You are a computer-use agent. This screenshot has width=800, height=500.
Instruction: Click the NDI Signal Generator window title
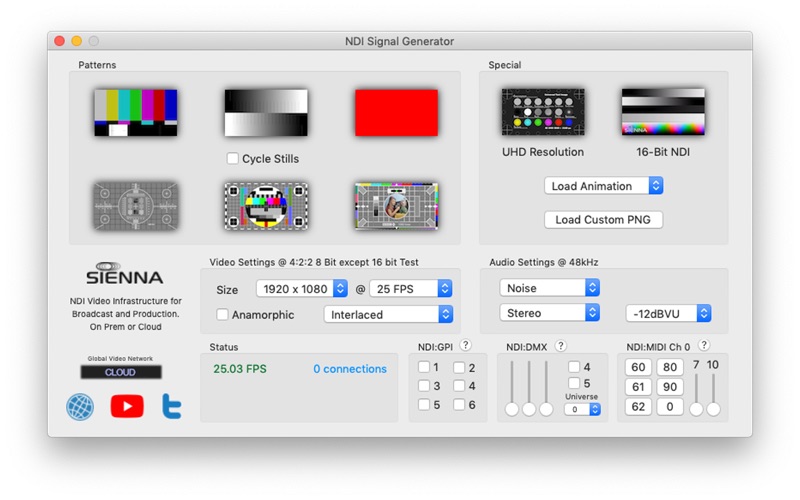399,41
